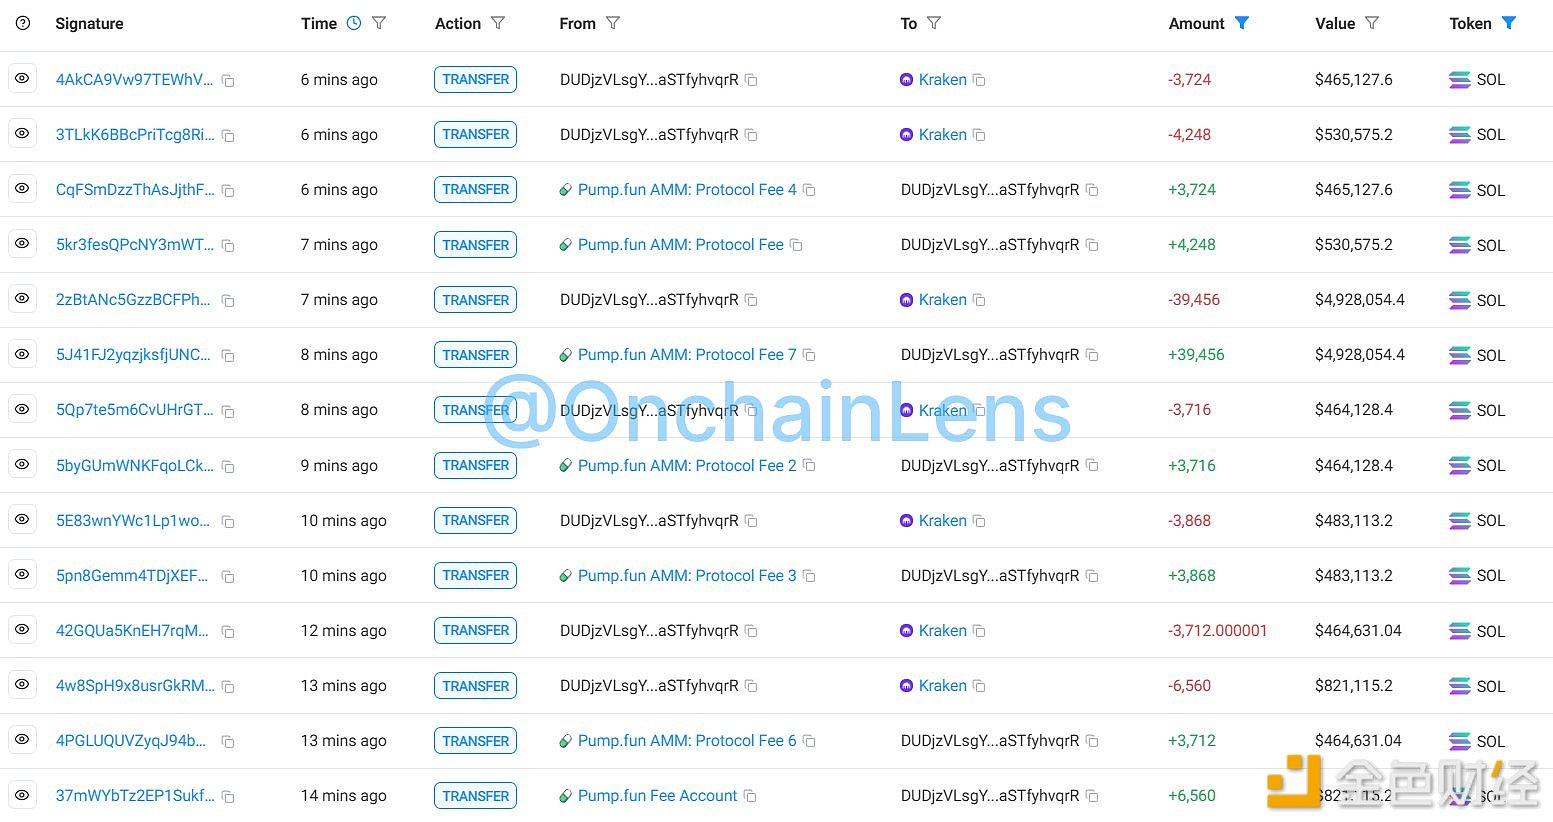Toggle the eye icon for transaction 42GQUa5KnEH7rqM
The image size is (1553, 822).
22,630
